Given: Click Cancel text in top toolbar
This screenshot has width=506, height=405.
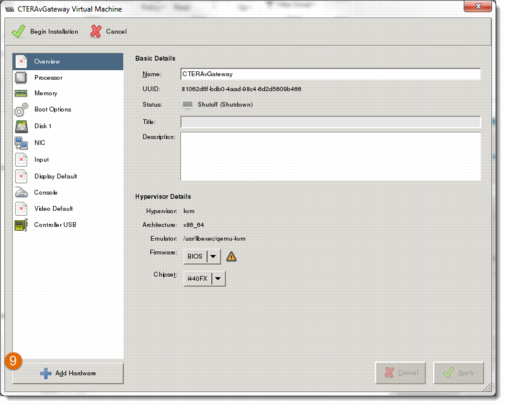Looking at the screenshot, I should click(x=116, y=32).
